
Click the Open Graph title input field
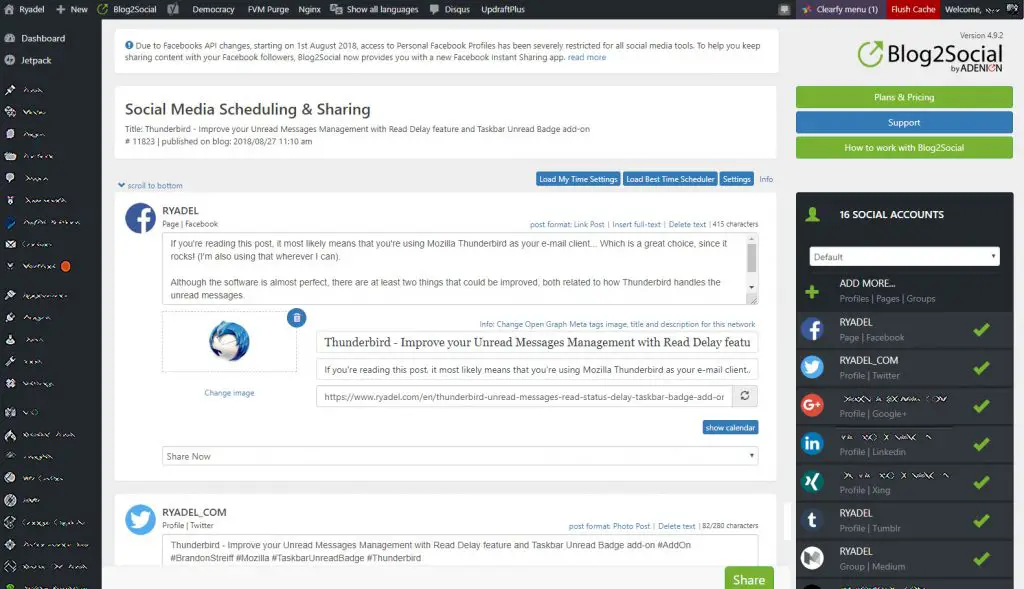pyautogui.click(x=537, y=342)
